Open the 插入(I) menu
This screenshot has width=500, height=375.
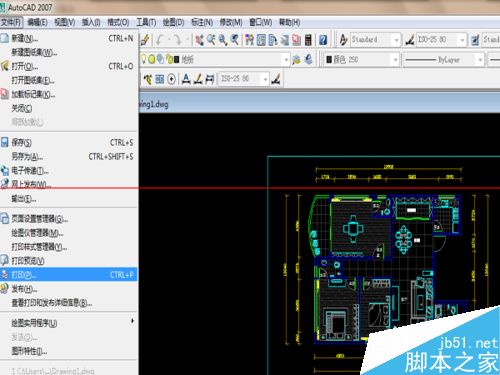point(91,22)
